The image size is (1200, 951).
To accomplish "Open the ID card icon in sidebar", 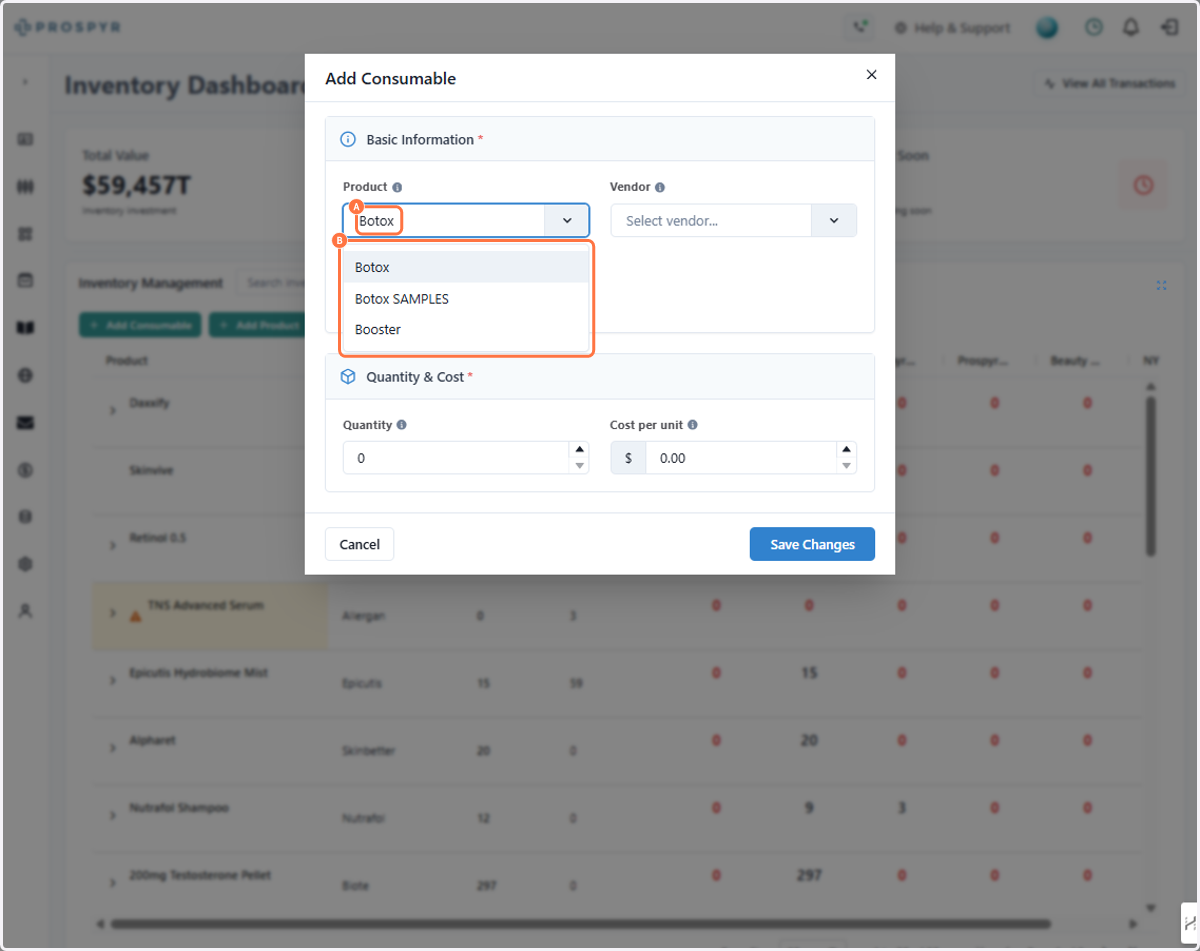I will coord(26,140).
